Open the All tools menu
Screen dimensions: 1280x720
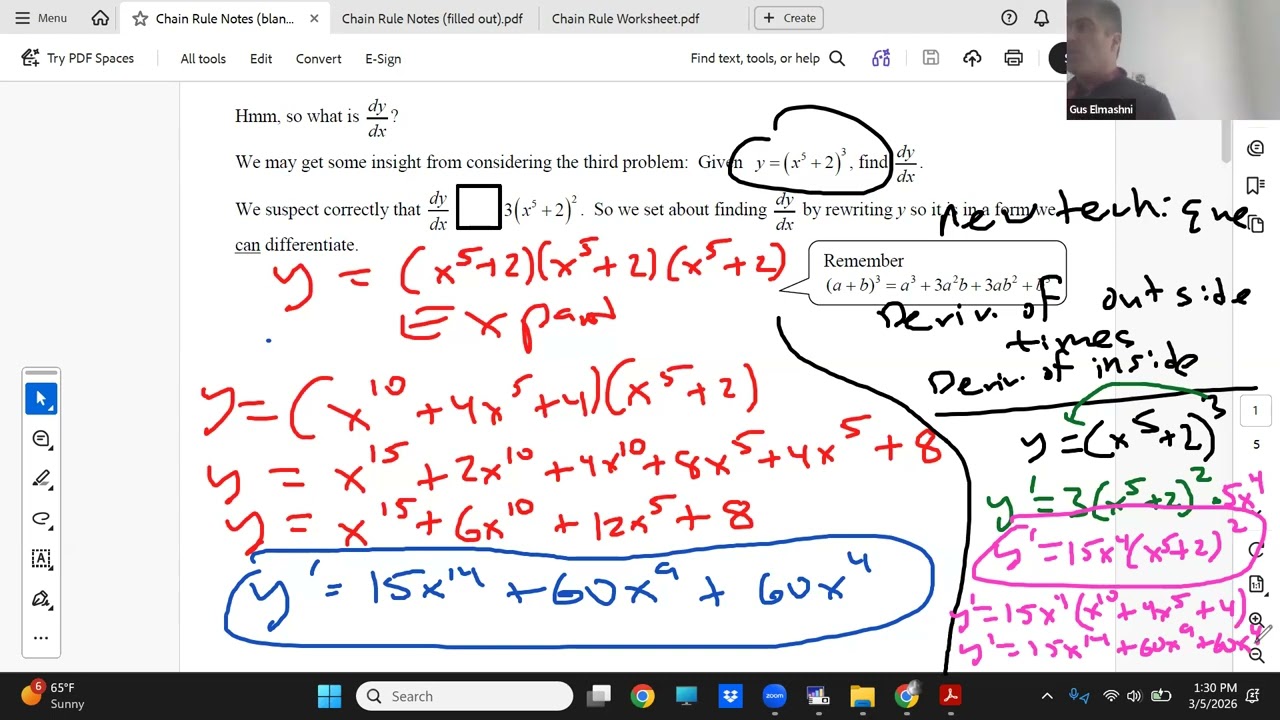pyautogui.click(x=203, y=59)
